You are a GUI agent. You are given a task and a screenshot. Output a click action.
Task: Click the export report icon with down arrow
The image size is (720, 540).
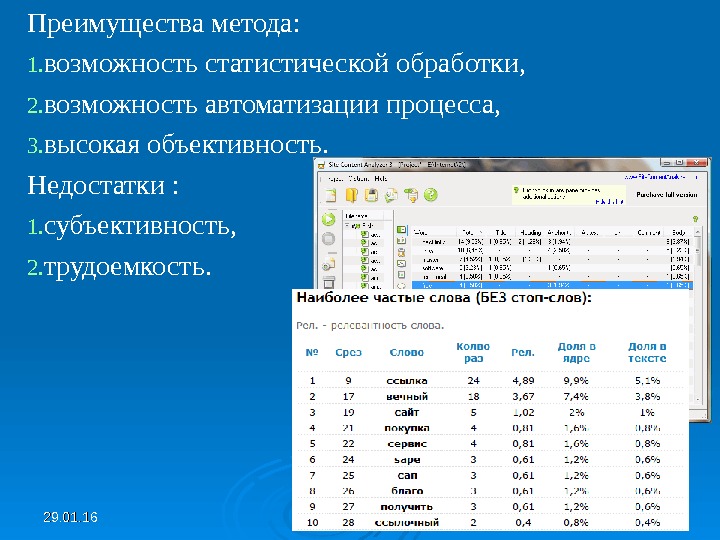click(x=411, y=195)
